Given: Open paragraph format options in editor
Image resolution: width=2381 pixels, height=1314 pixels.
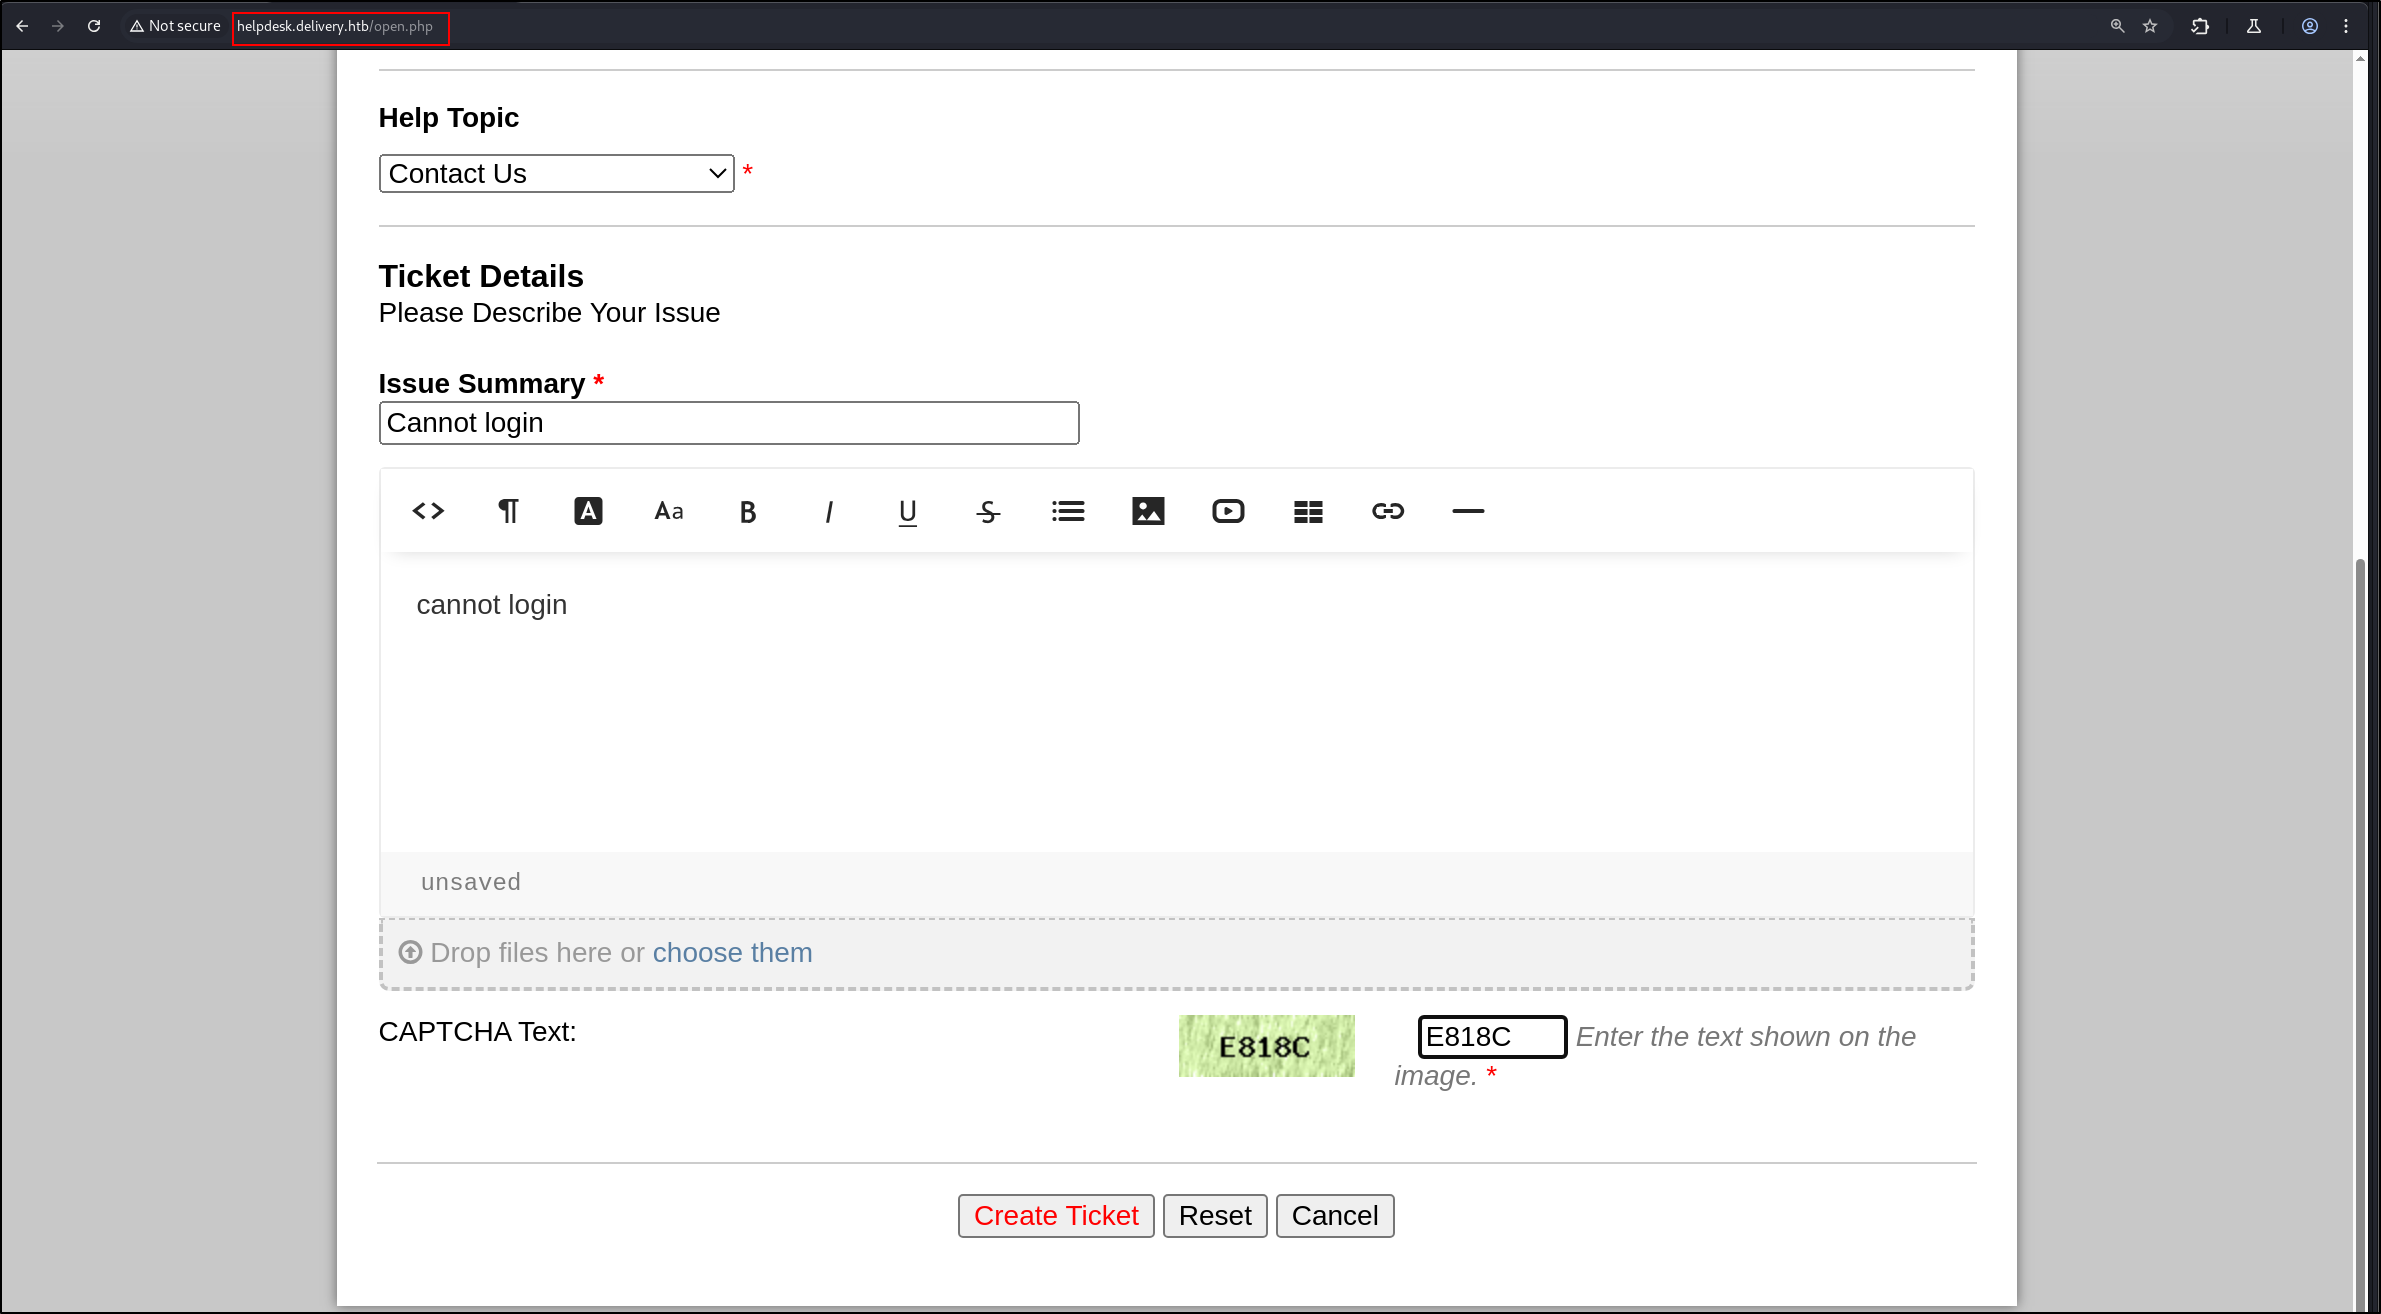Looking at the screenshot, I should click(x=508, y=511).
